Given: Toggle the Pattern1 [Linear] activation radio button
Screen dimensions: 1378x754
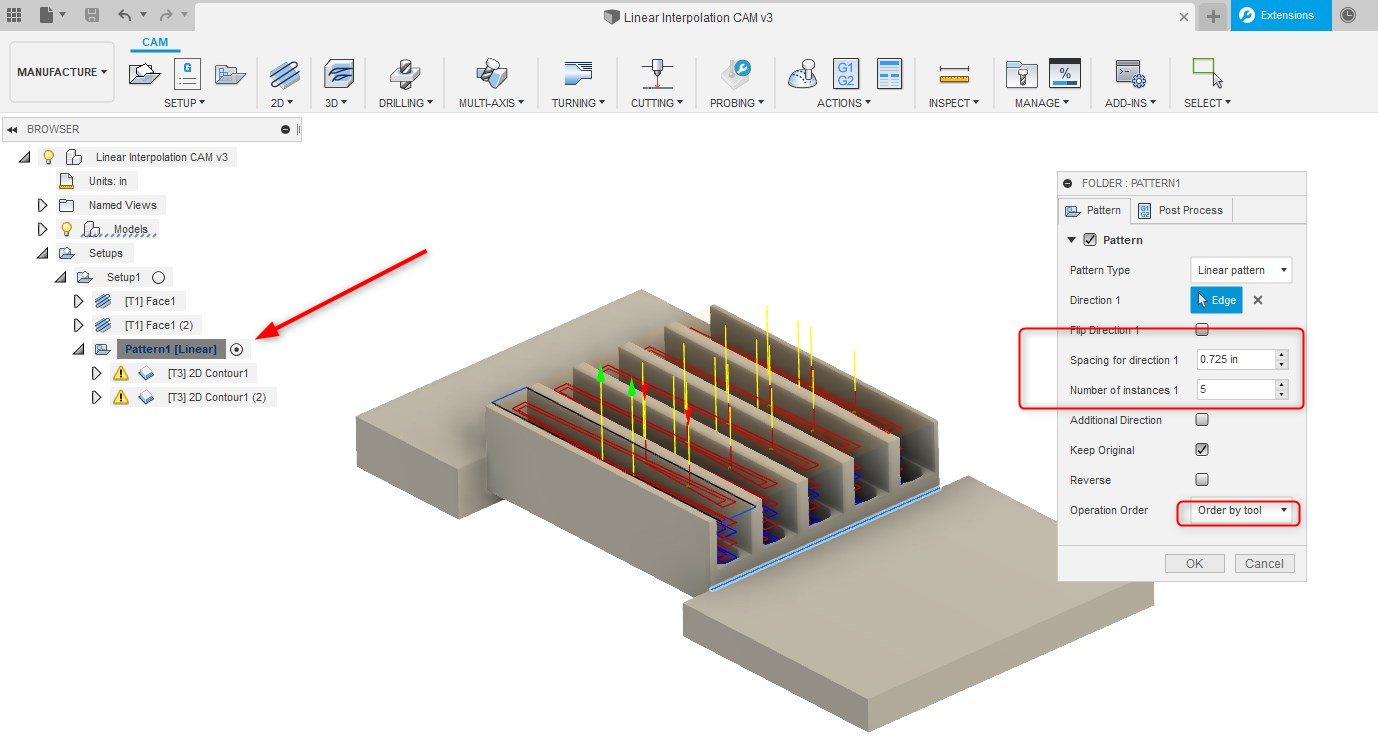Looking at the screenshot, I should 237,349.
